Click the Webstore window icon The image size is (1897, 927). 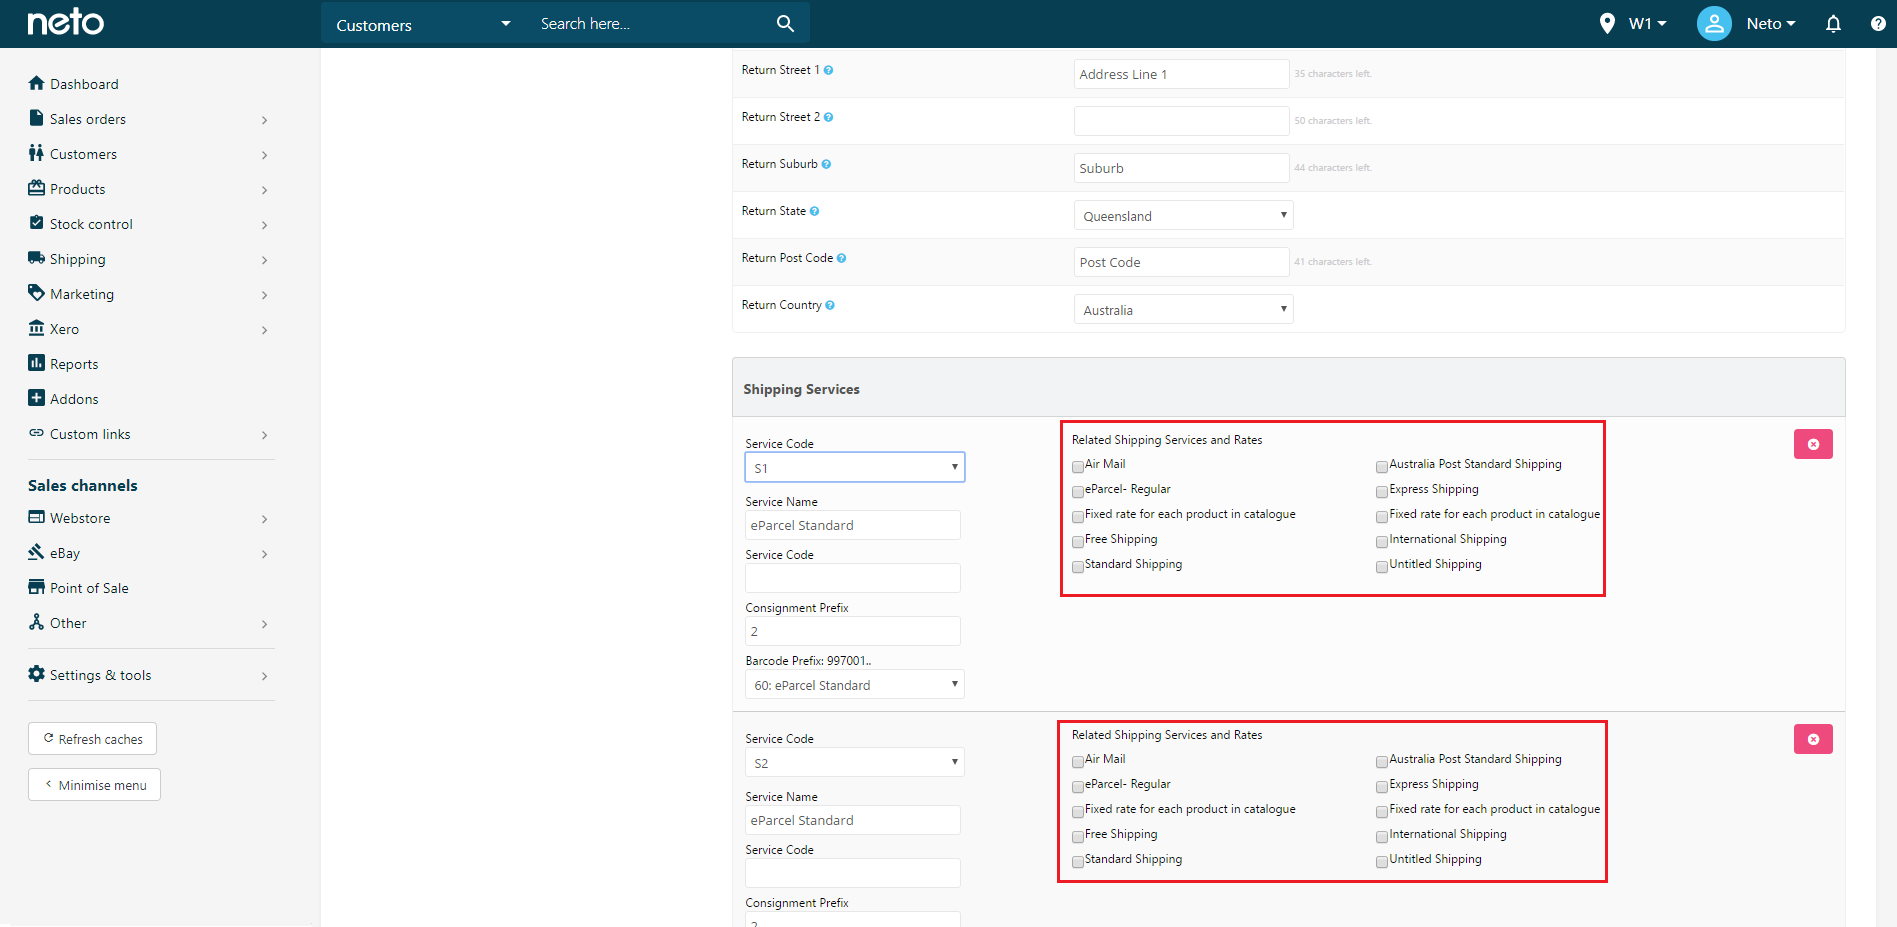click(37, 517)
